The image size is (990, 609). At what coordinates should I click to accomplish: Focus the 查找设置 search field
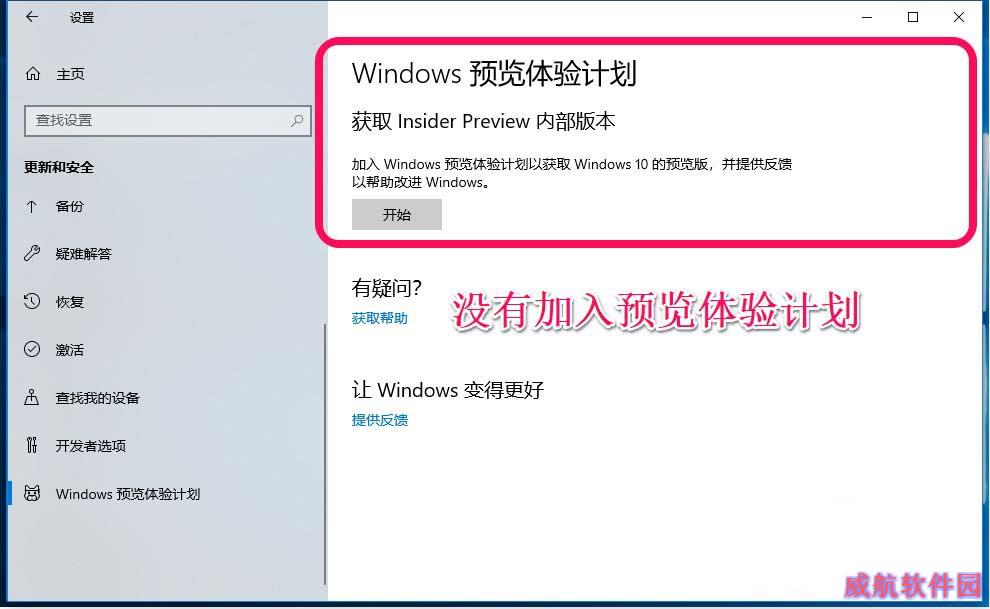pos(167,121)
